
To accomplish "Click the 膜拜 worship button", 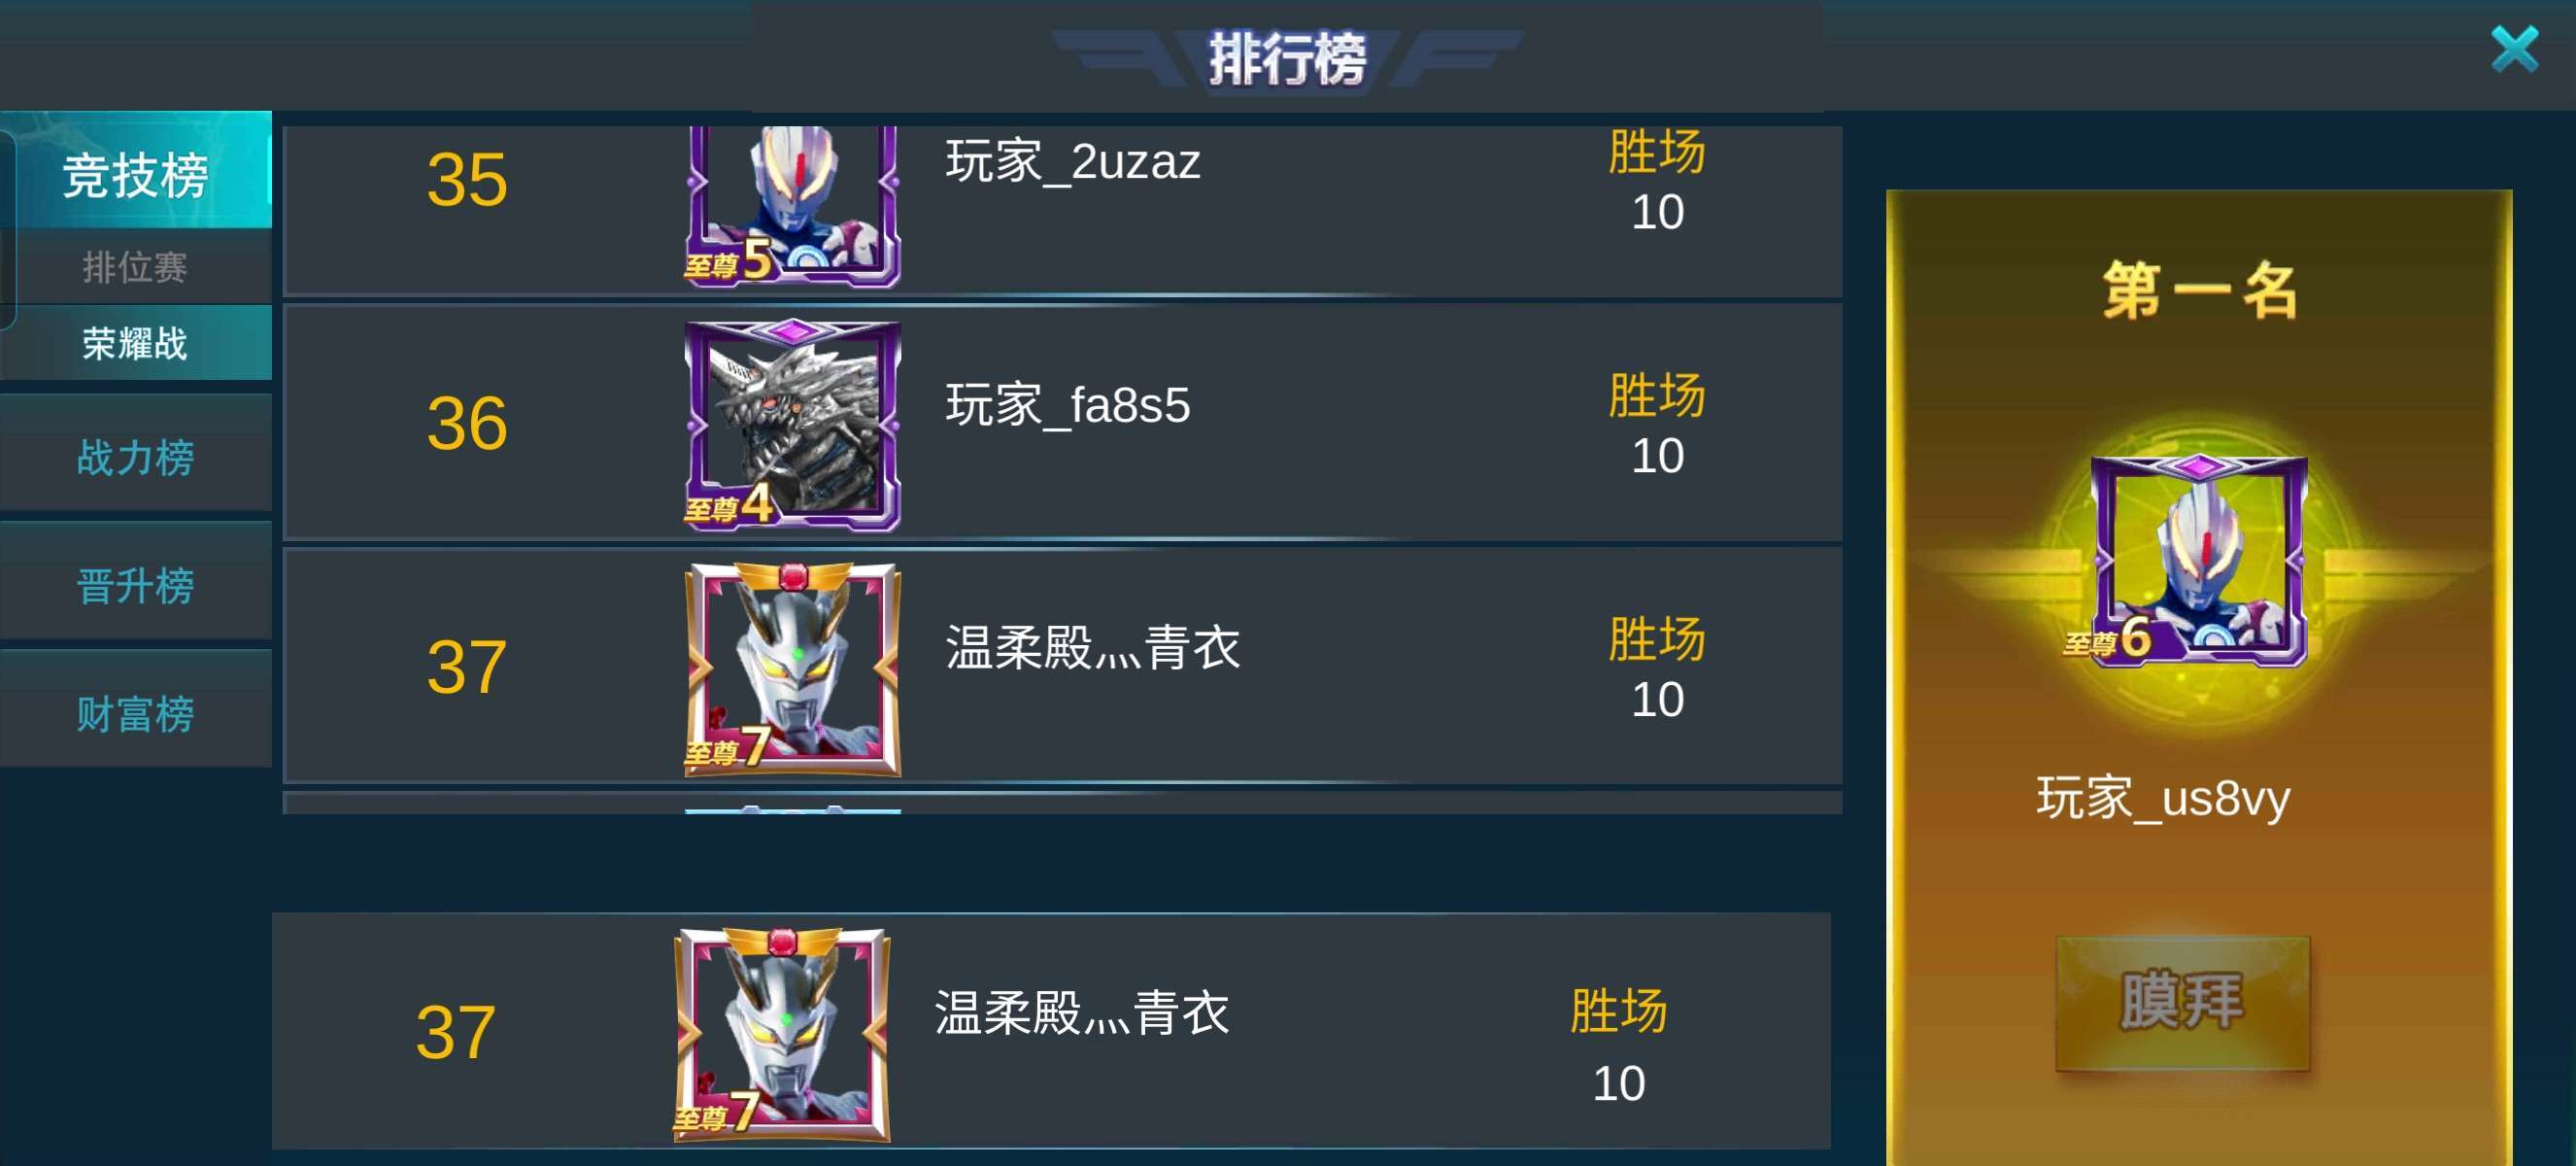I will pyautogui.click(x=2182, y=1002).
